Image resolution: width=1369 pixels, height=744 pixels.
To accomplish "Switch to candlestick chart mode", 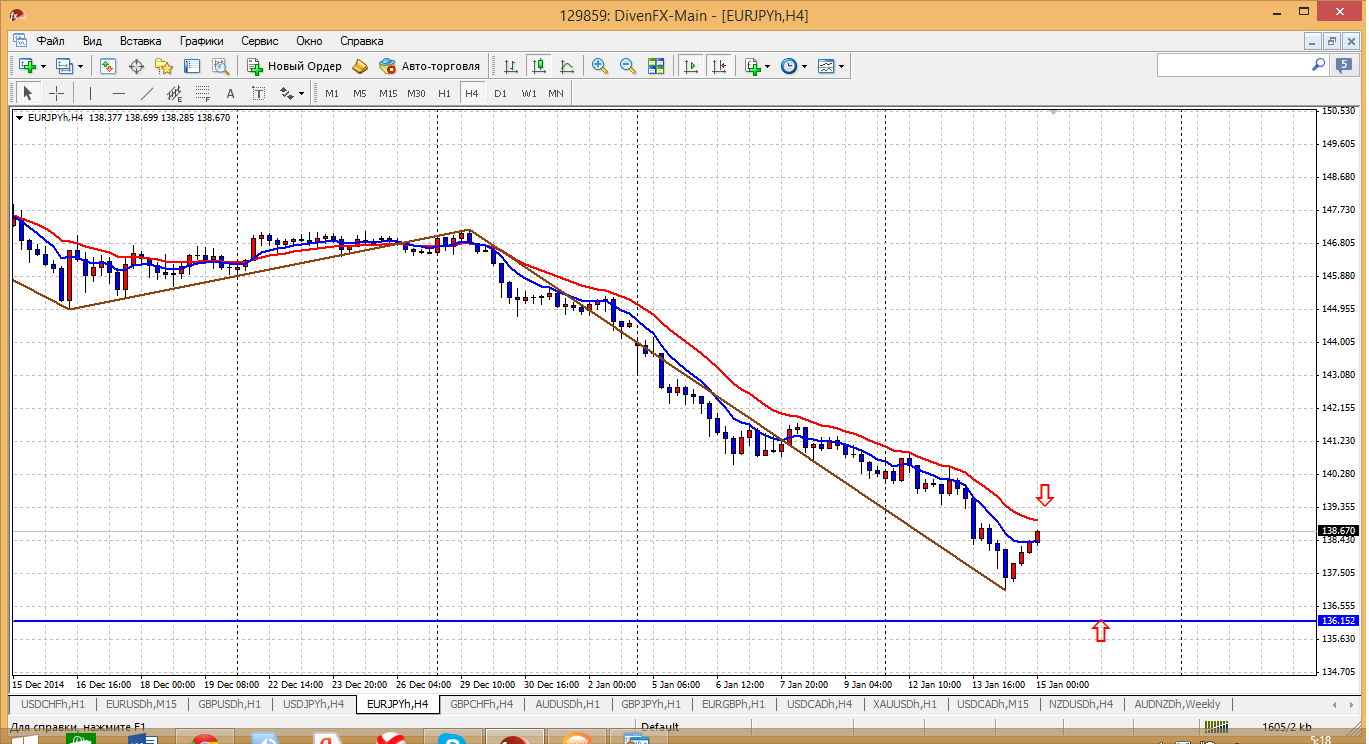I will [x=539, y=66].
